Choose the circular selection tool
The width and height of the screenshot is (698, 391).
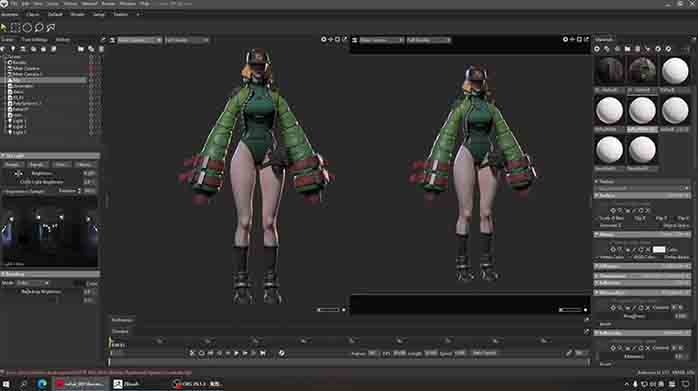click(x=27, y=28)
